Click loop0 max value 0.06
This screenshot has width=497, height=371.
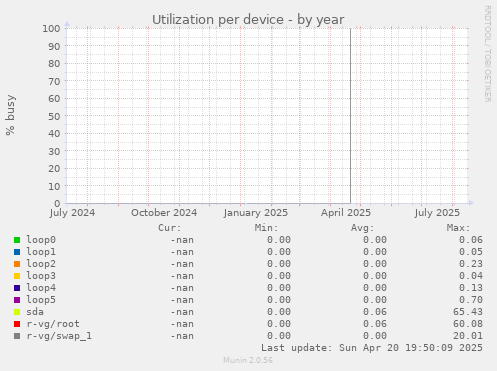click(x=471, y=240)
